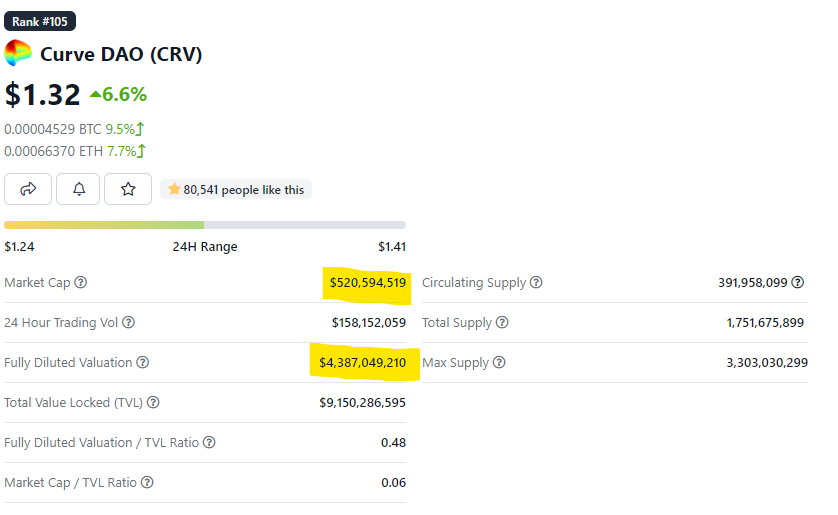Viewport: 838px width, 515px height.
Task: Click the Rank #105 badge
Action: click(40, 21)
